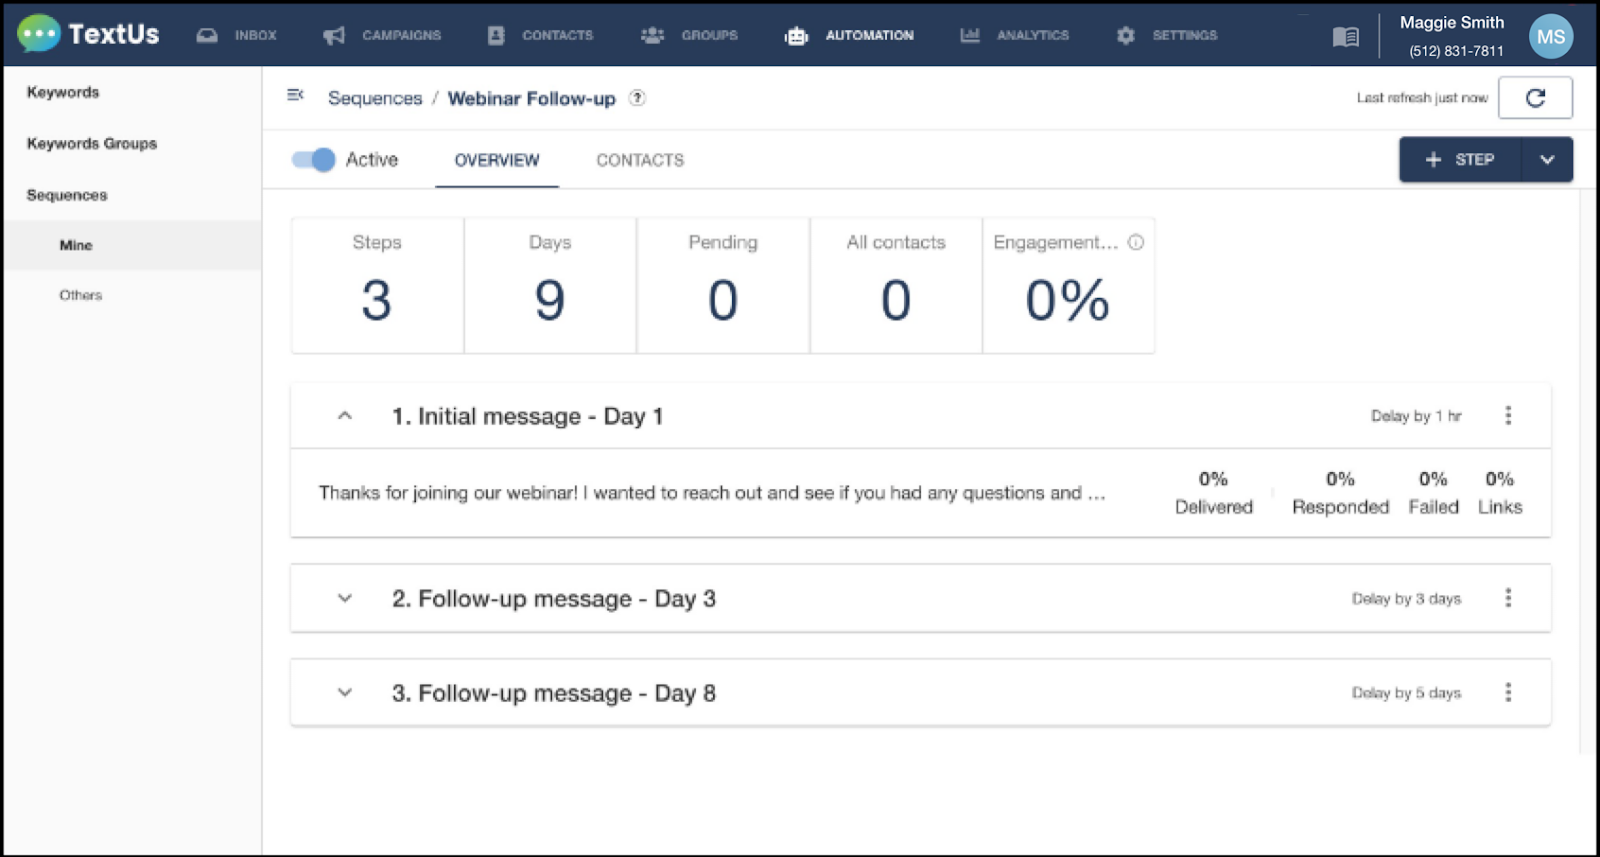
Task: Click the Failed percentage stat
Action: [x=1433, y=493]
